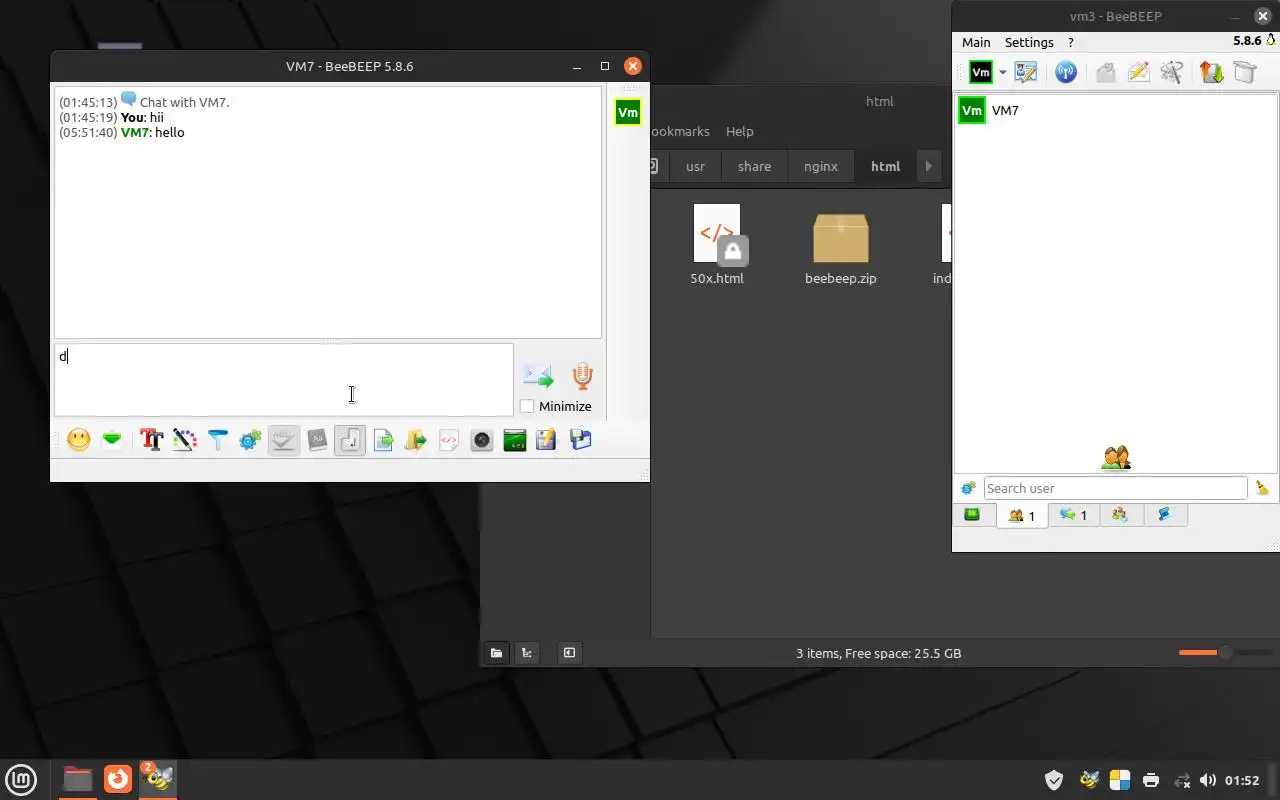Clear search with the broom icon
The width and height of the screenshot is (1280, 800).
pos(1262,488)
